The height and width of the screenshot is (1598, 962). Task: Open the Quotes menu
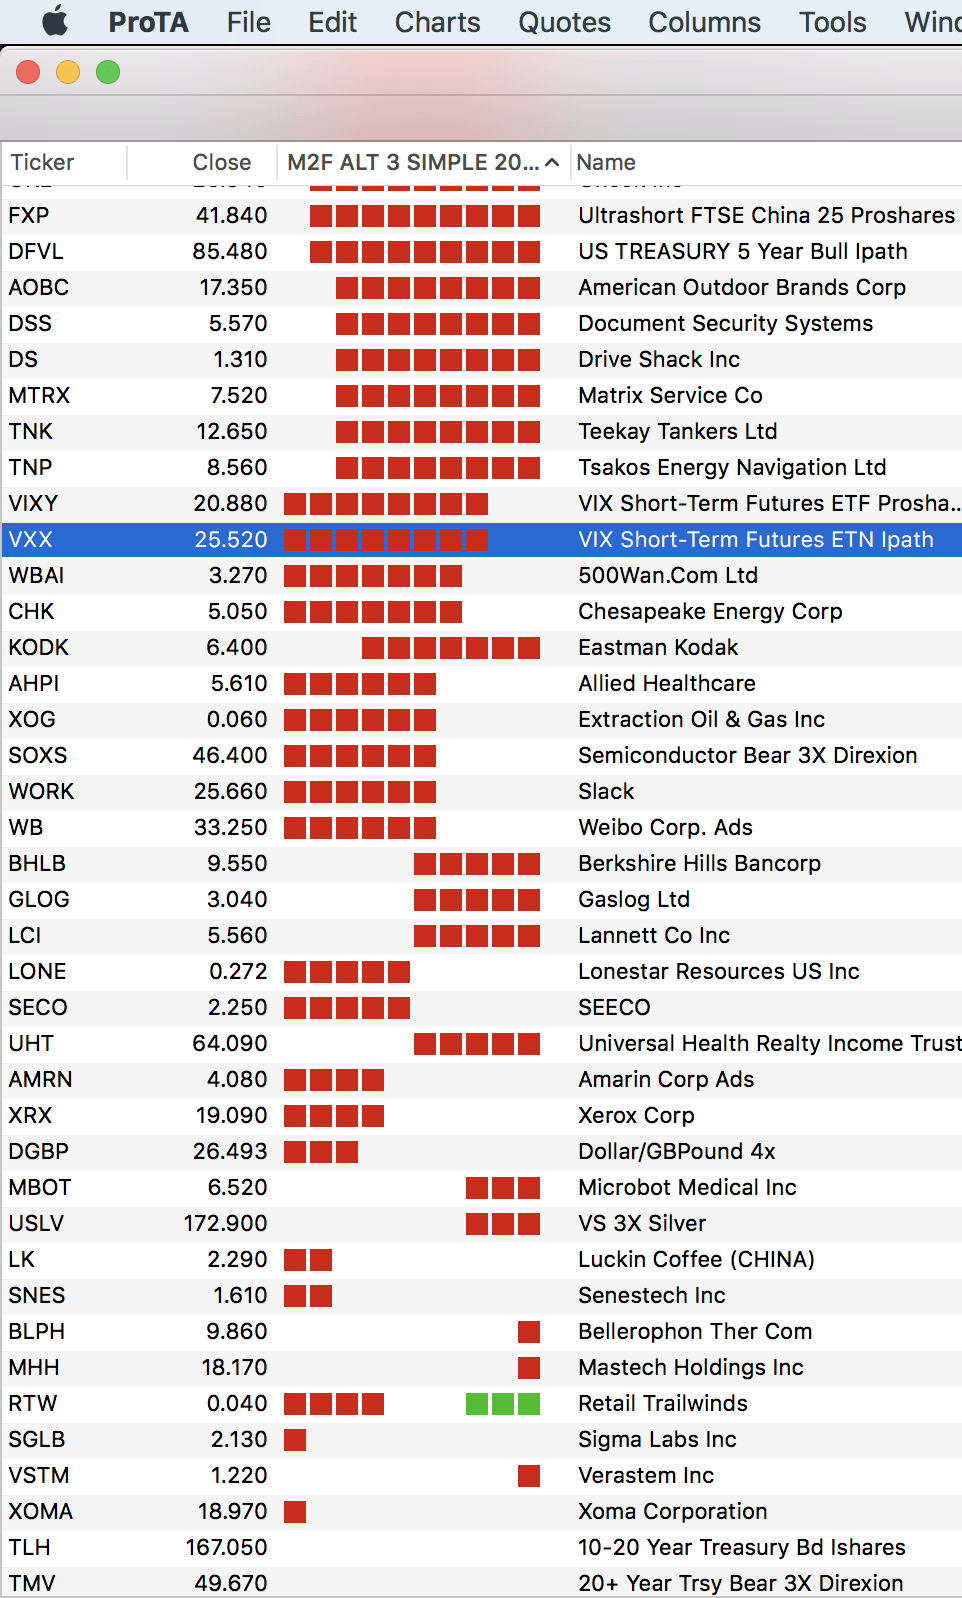coord(564,22)
